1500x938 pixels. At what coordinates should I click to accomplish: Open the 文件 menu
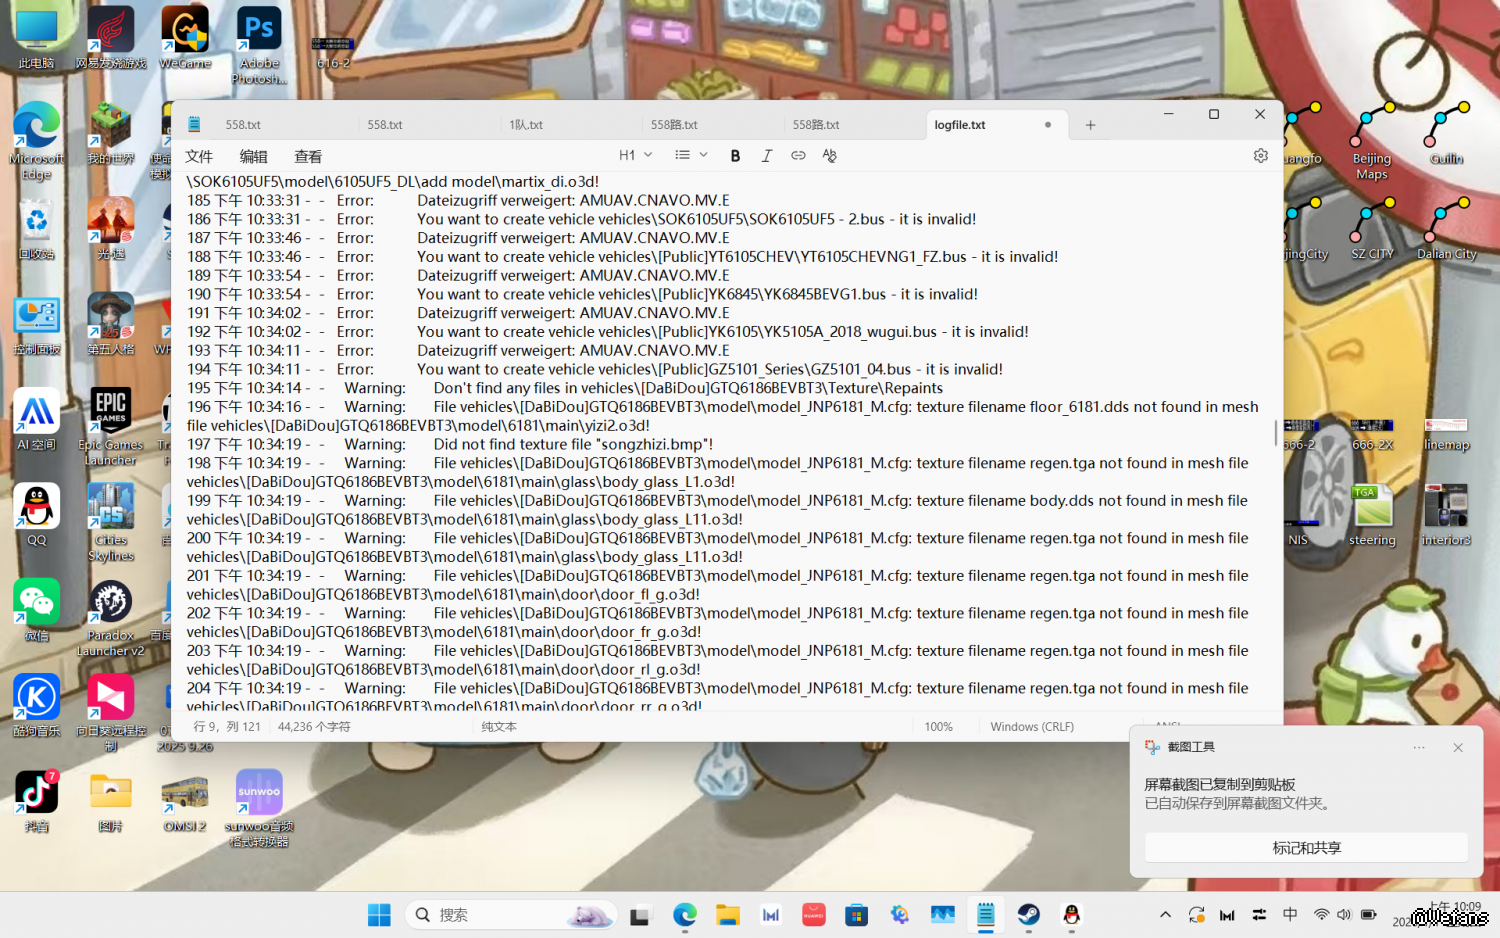[x=199, y=157]
